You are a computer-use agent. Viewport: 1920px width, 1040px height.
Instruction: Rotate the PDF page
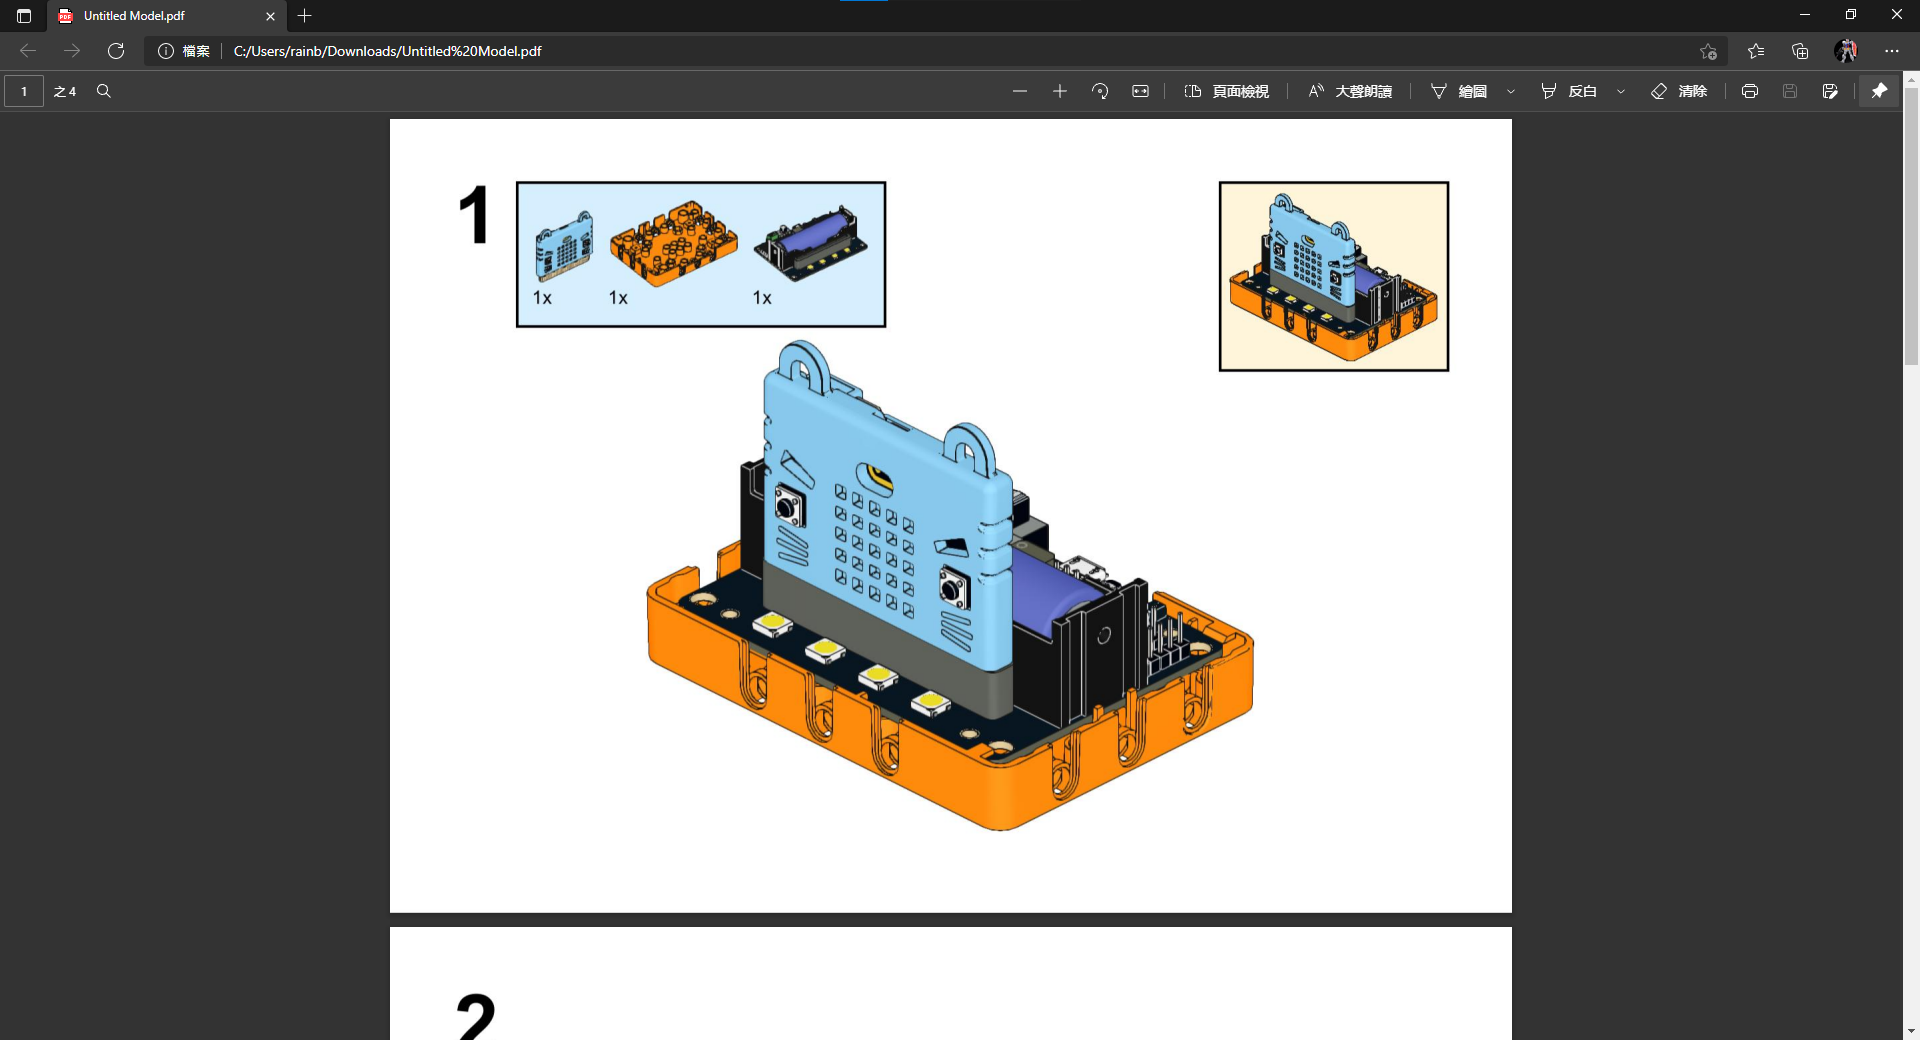tap(1100, 91)
